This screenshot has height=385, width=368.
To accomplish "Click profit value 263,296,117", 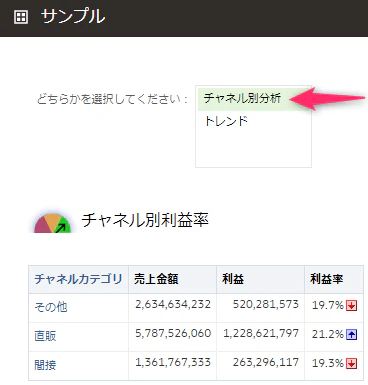I will click(266, 362).
